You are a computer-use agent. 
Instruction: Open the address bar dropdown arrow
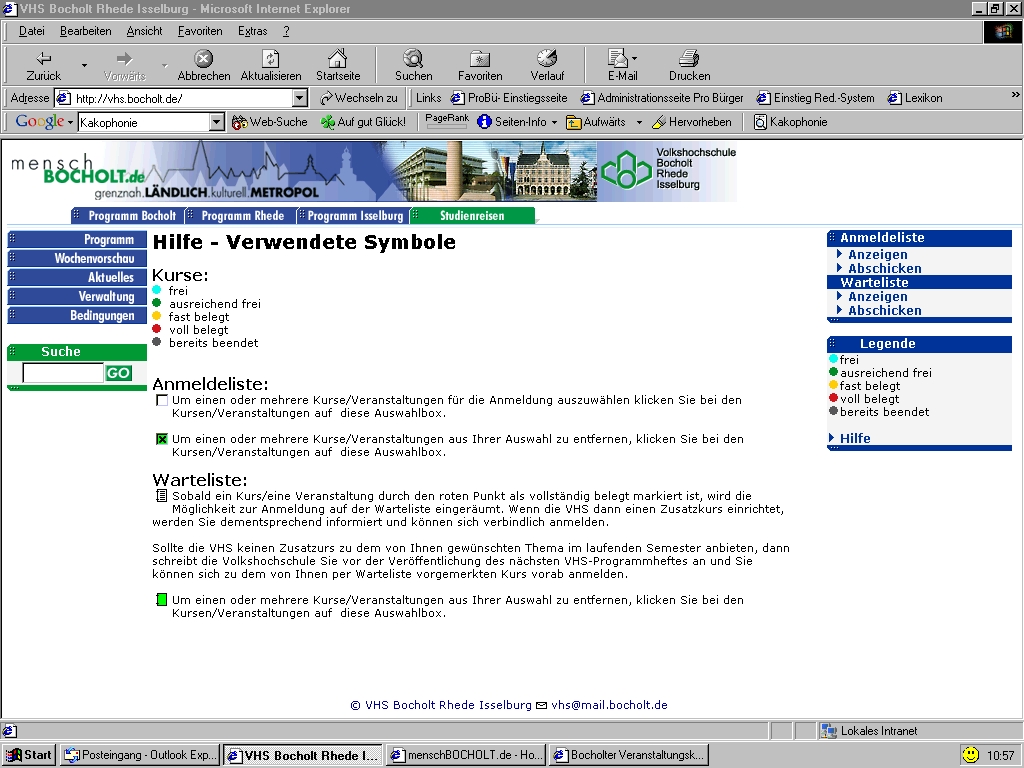pos(299,99)
